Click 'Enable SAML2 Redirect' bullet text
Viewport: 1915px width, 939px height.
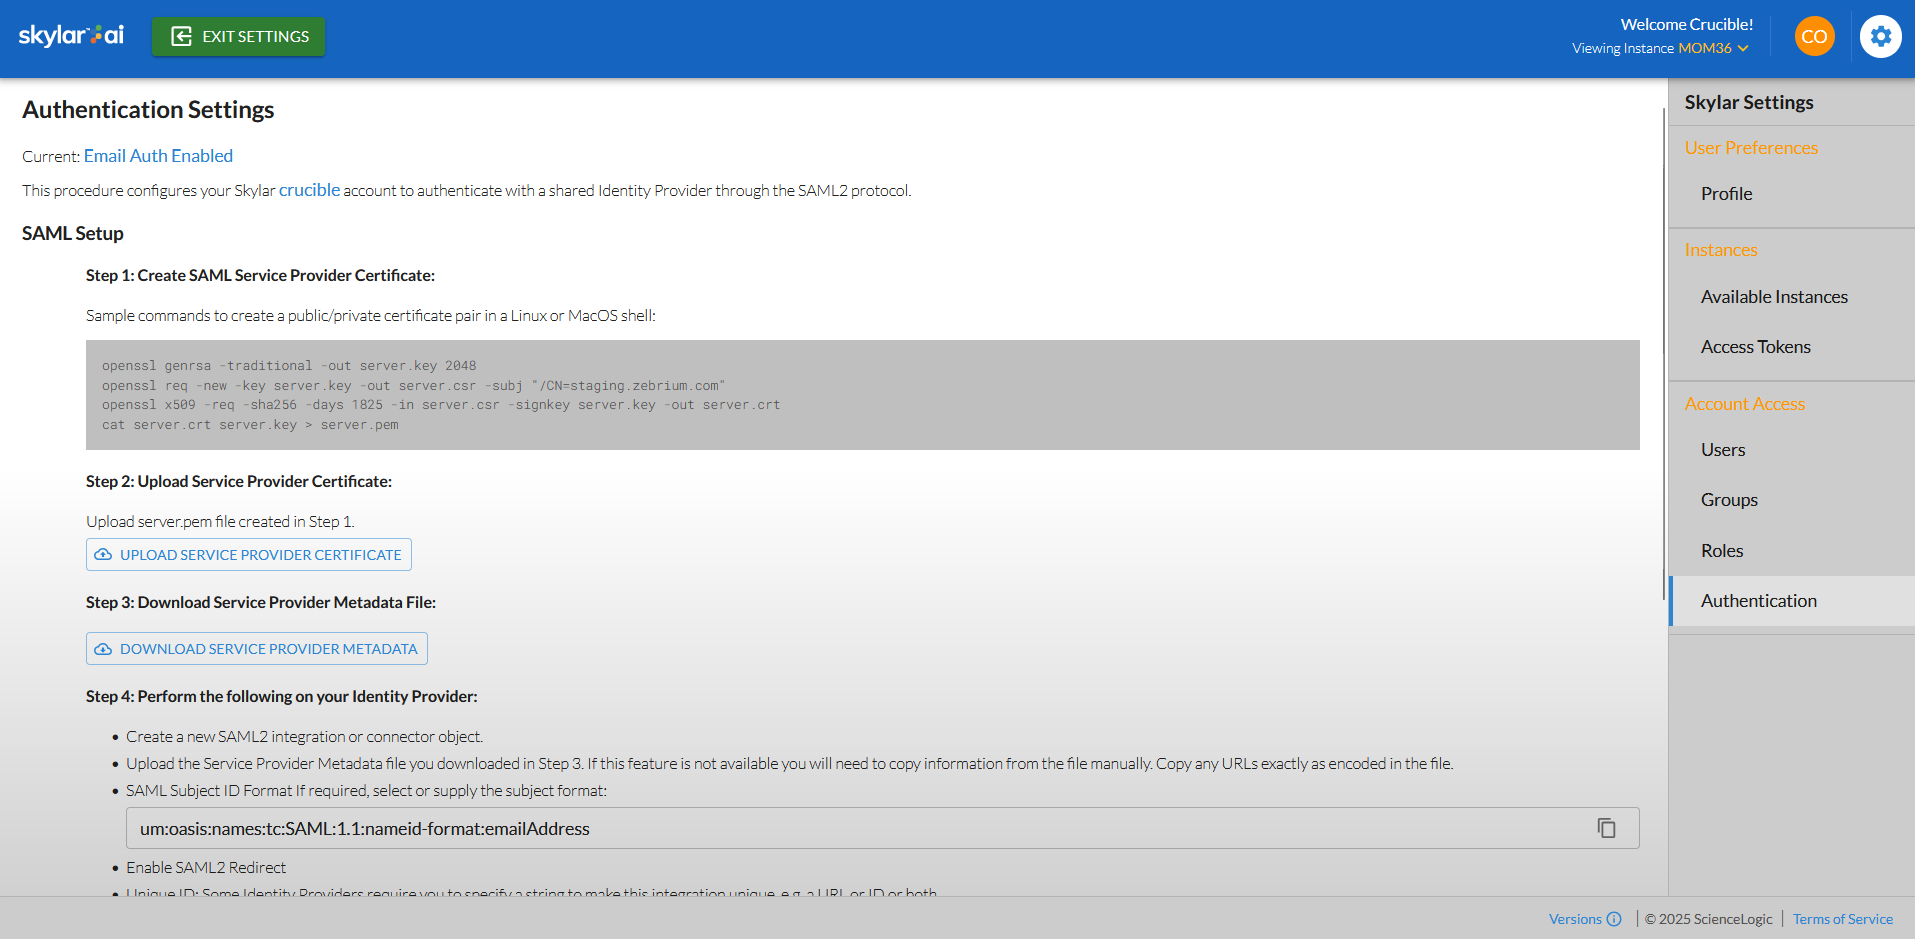pos(206,868)
